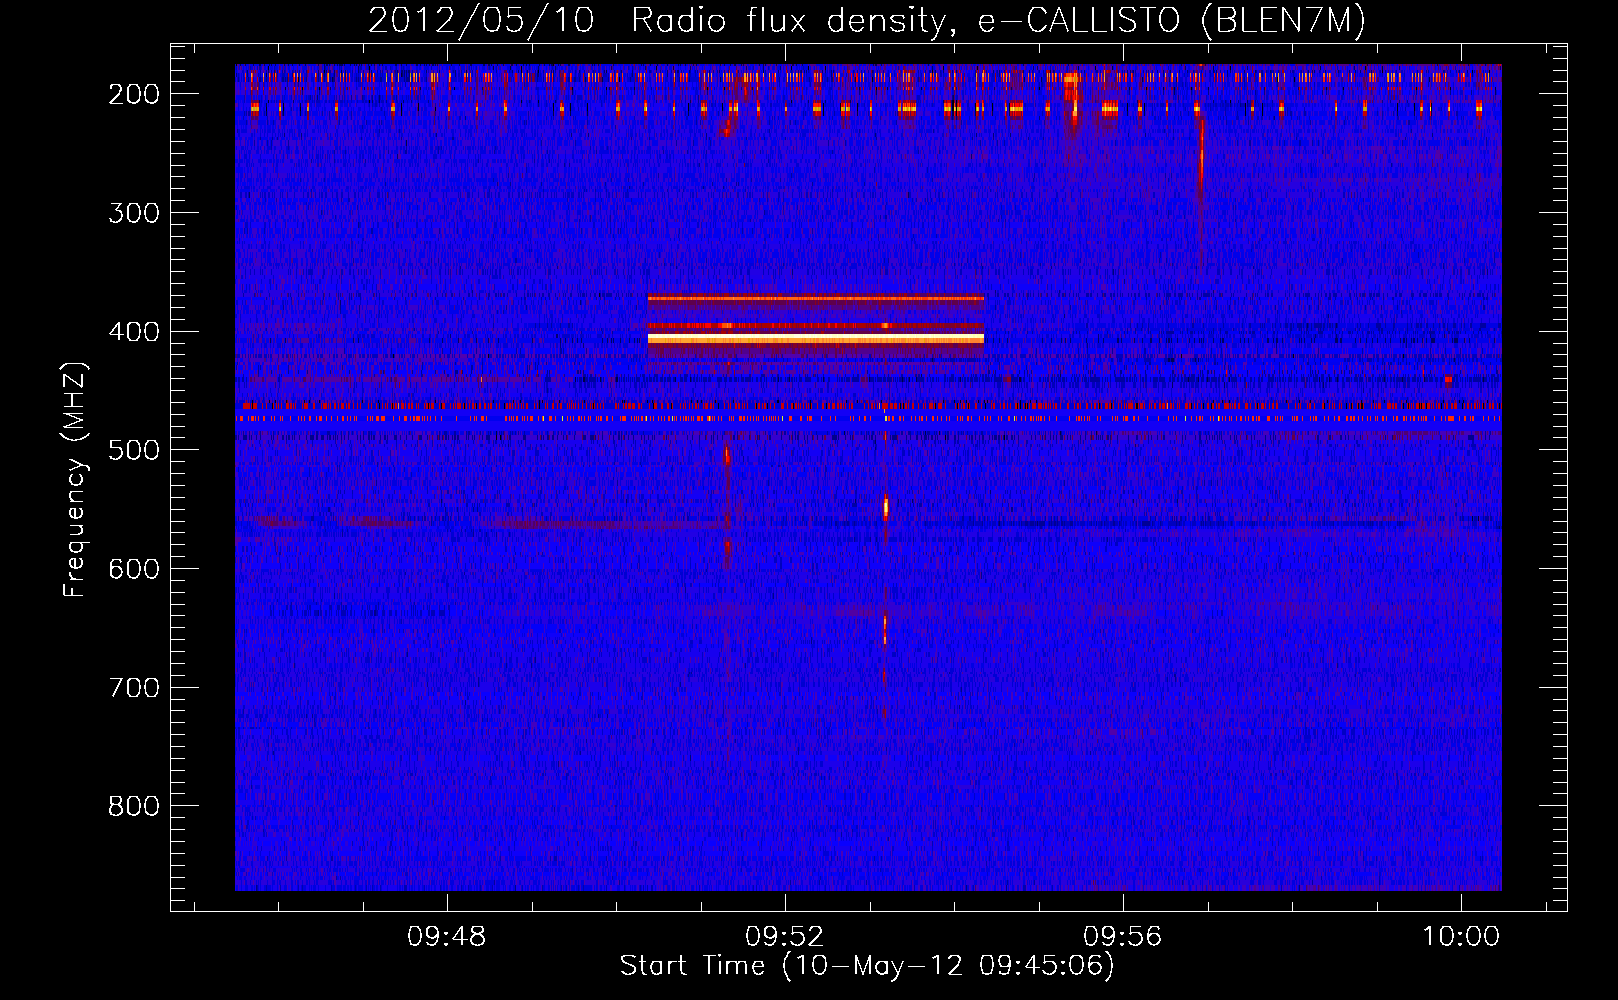Click the 09:56 time tick label
Viewport: 1618px width, 1000px height.
tap(1123, 937)
